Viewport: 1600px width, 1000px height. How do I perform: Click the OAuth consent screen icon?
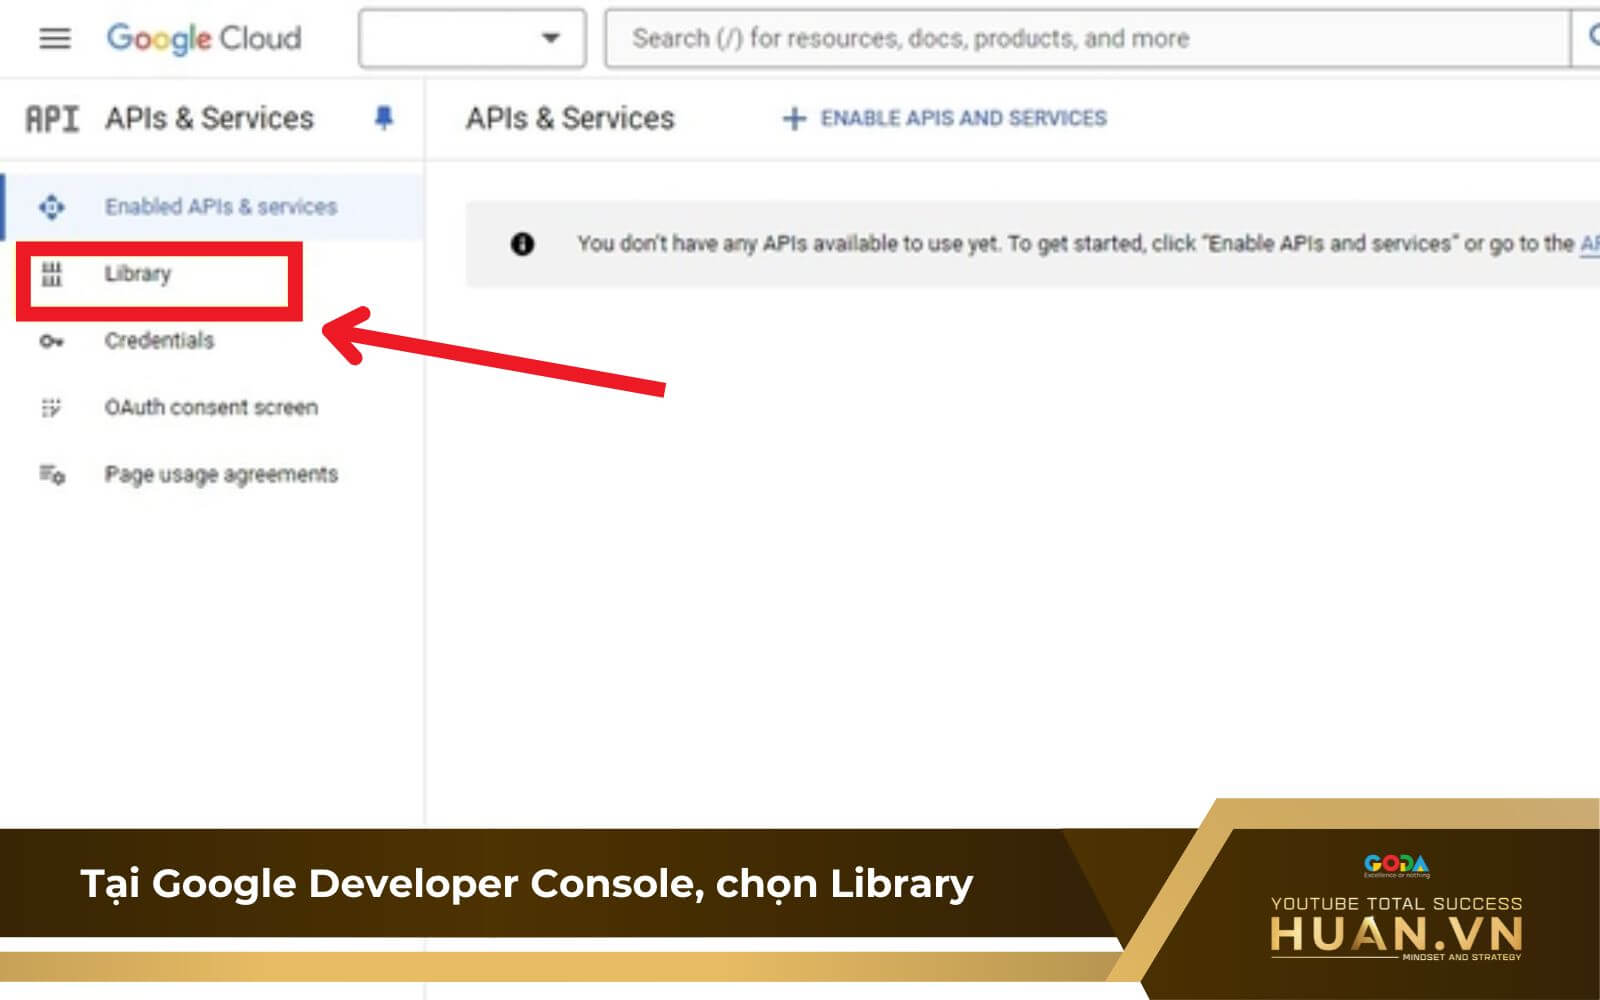pyautogui.click(x=51, y=408)
